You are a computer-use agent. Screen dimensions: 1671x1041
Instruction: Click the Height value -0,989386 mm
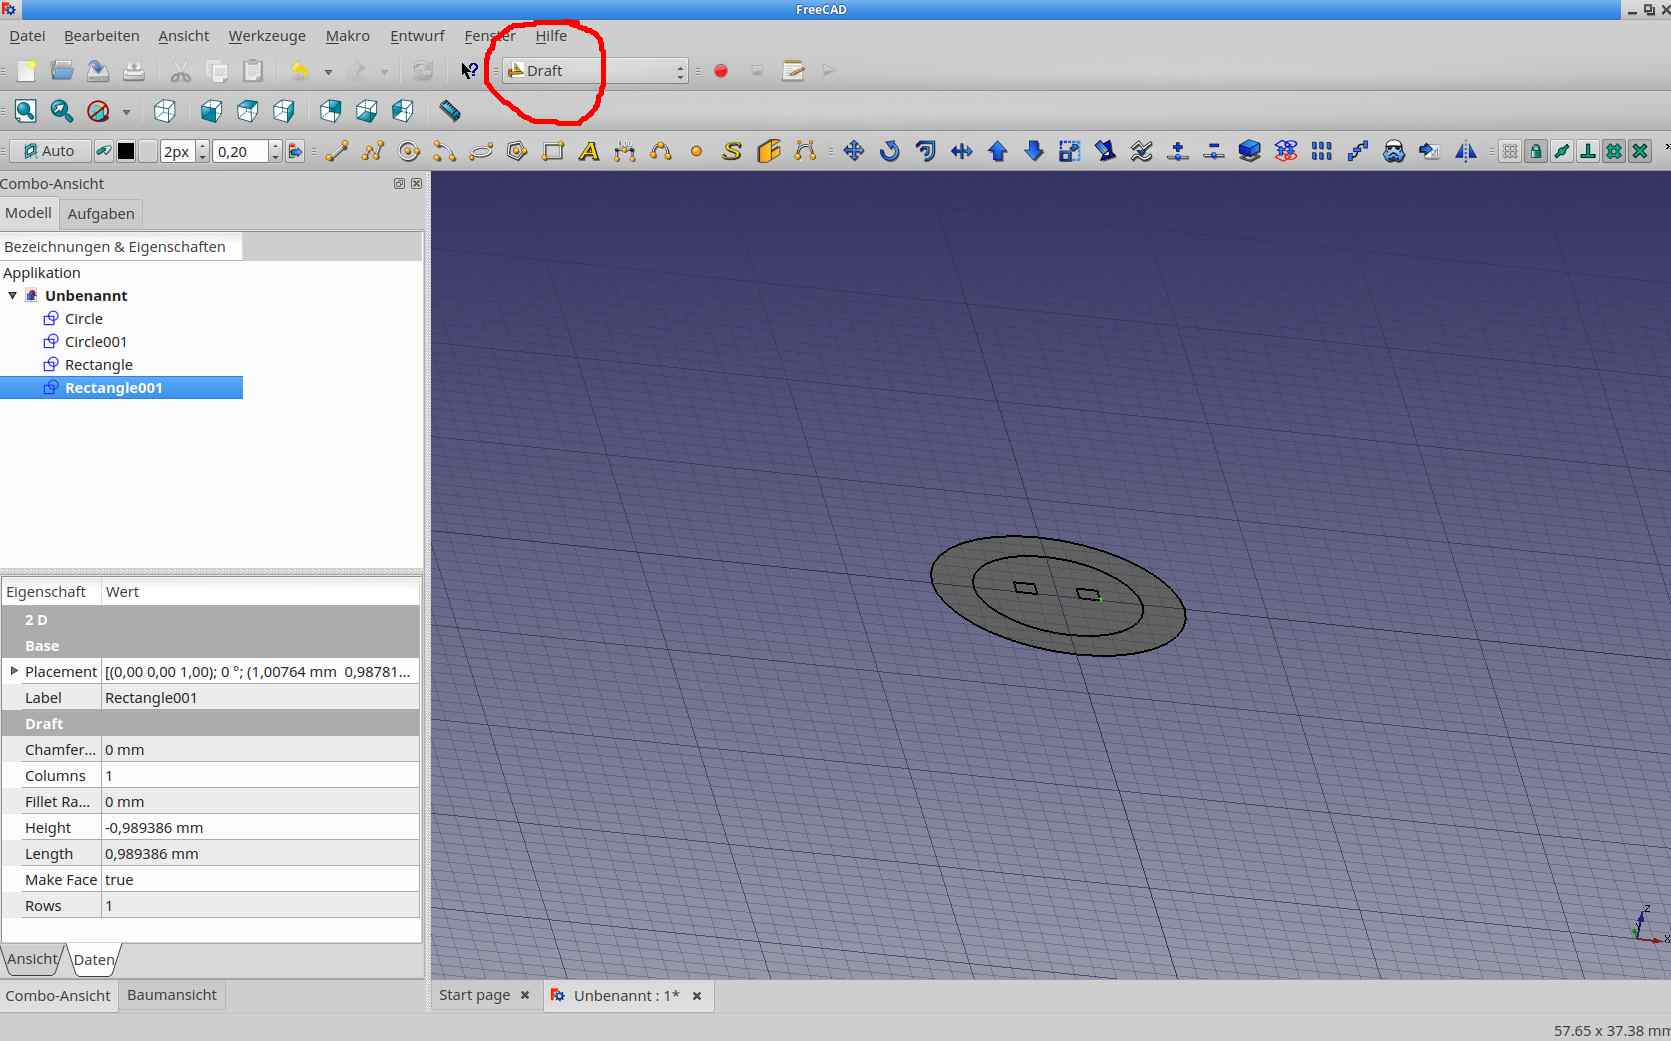coord(260,828)
